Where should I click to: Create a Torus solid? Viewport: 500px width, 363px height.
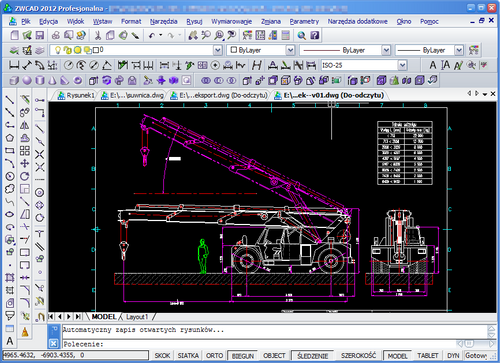tap(78, 80)
